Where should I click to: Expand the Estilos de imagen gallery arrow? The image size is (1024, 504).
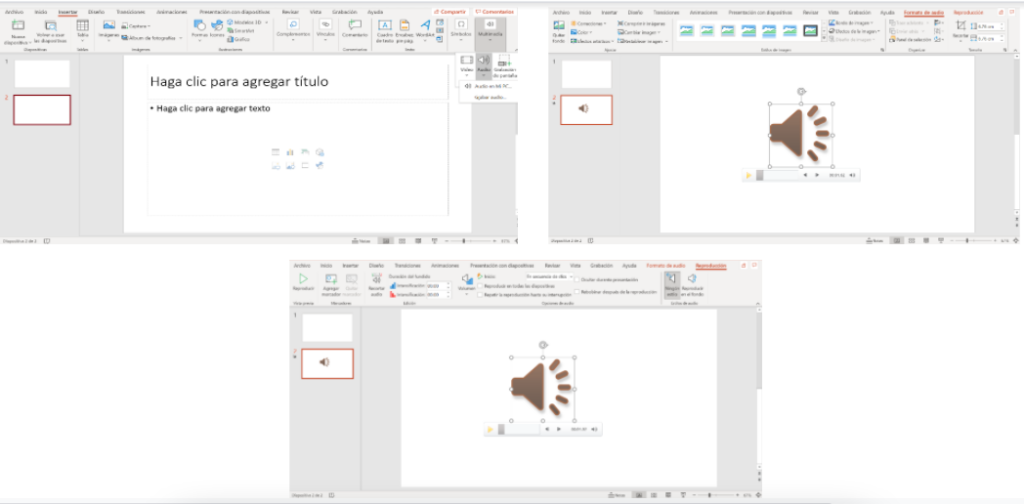point(824,40)
